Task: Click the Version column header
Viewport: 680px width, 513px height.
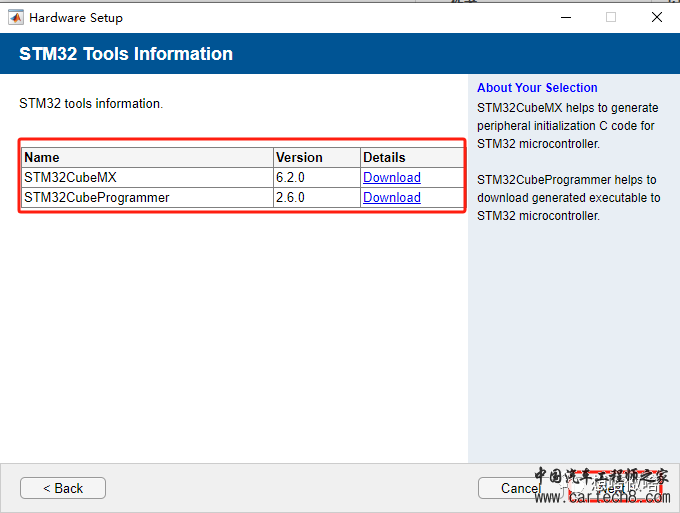Action: pos(317,157)
